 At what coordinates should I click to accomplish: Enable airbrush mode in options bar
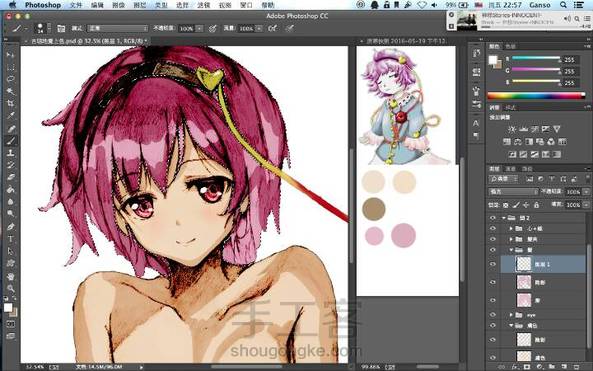point(272,28)
